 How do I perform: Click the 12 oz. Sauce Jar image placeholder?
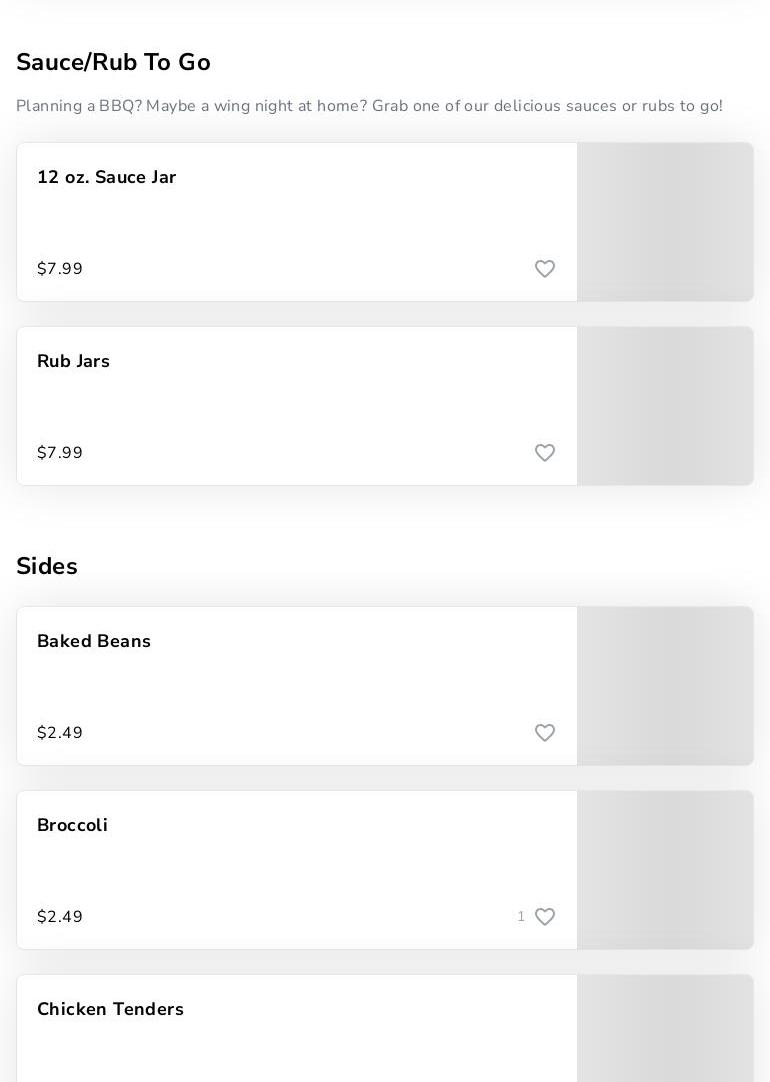pos(665,222)
